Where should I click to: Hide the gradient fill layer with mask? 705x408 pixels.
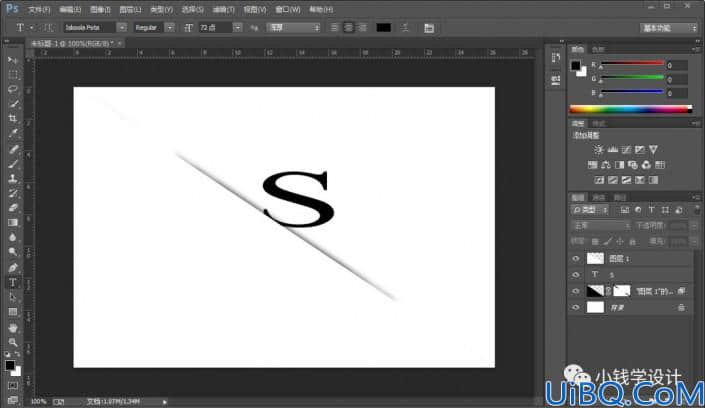coord(576,291)
